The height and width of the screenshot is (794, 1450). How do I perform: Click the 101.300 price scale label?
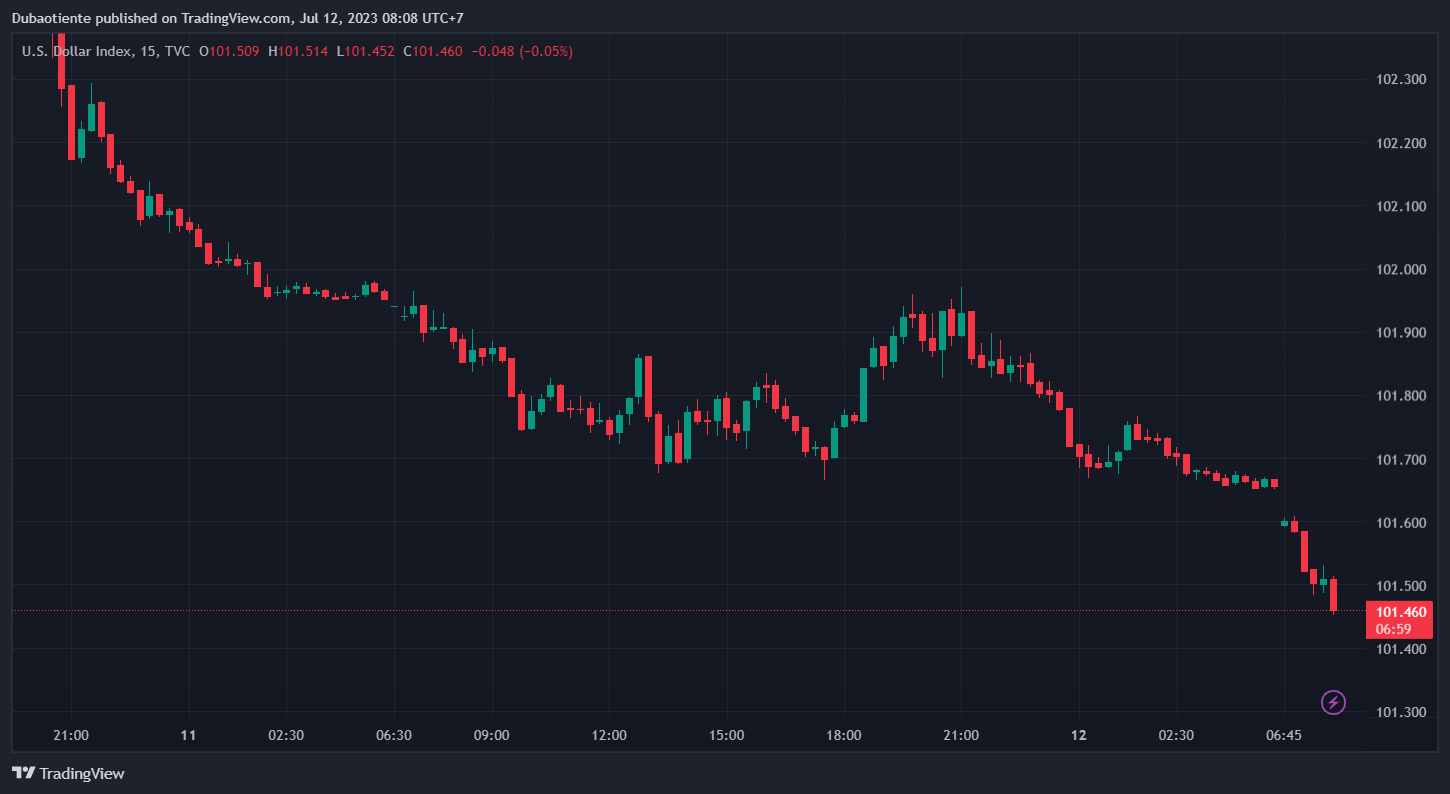click(1401, 713)
